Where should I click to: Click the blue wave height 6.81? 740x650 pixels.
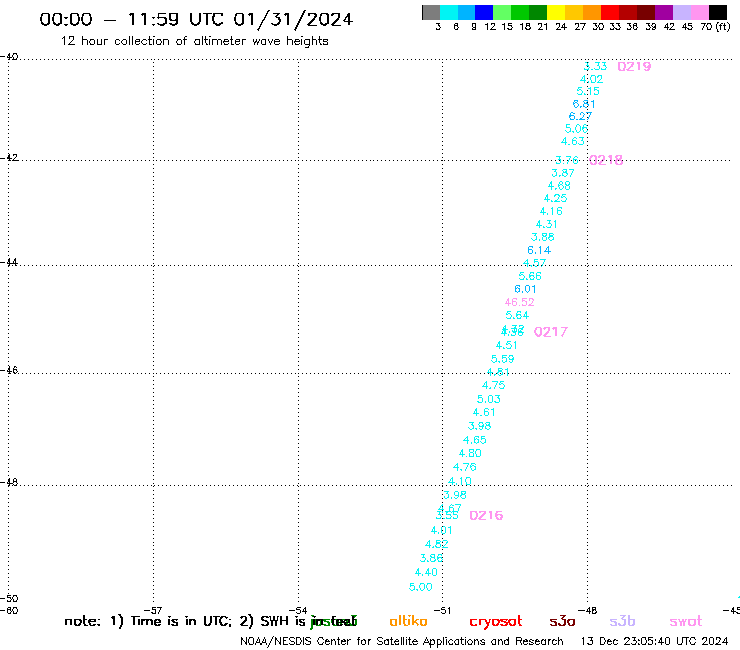[x=584, y=104]
